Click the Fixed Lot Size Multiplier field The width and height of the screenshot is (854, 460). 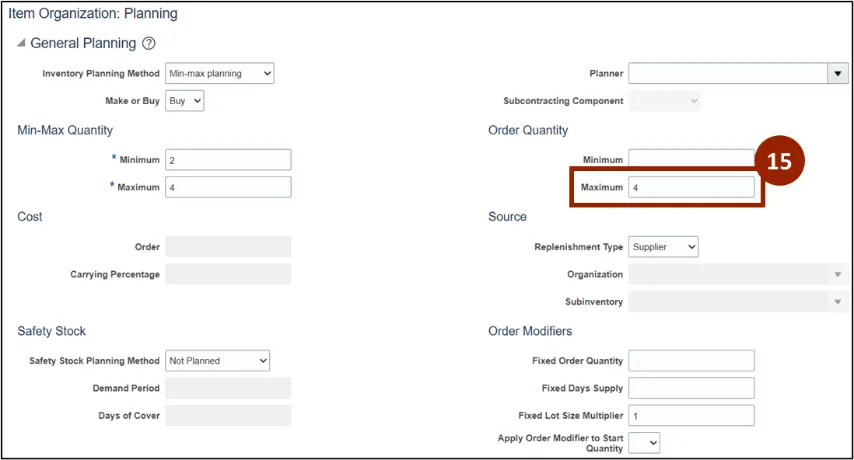691,415
